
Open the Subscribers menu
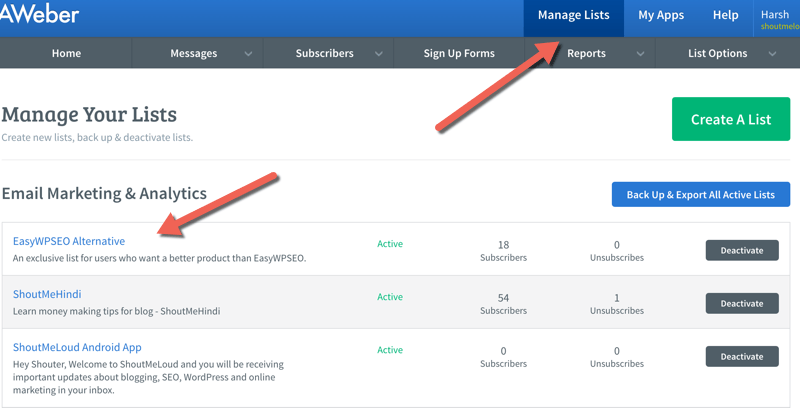[324, 53]
